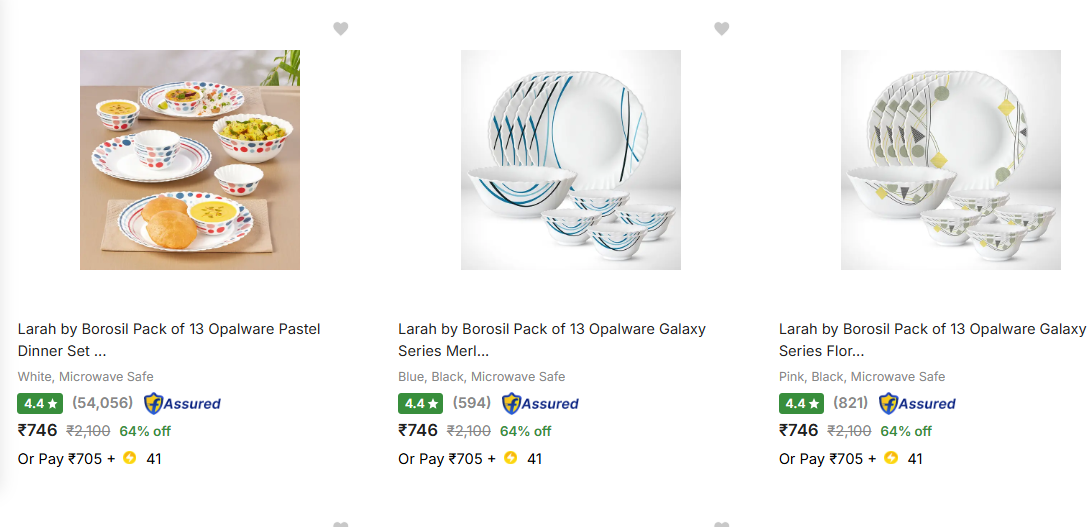Click the Assured badge on the Galaxy Flor set
Screen dimensions: 1088x527
[x=917, y=404]
